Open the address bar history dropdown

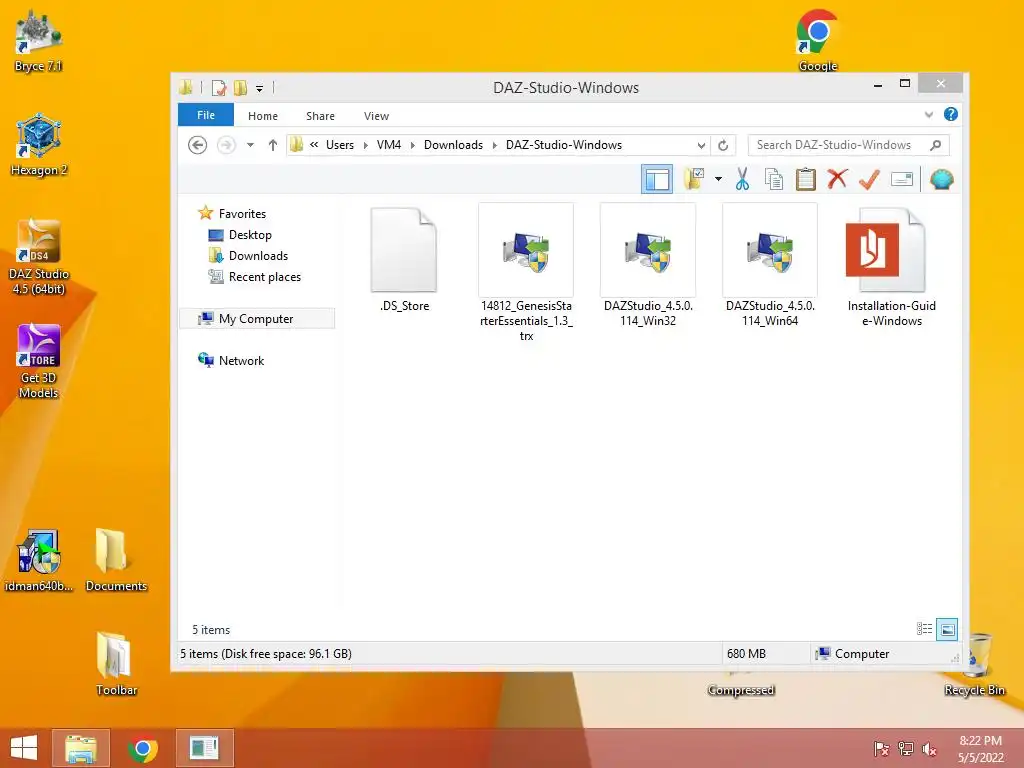(701, 146)
